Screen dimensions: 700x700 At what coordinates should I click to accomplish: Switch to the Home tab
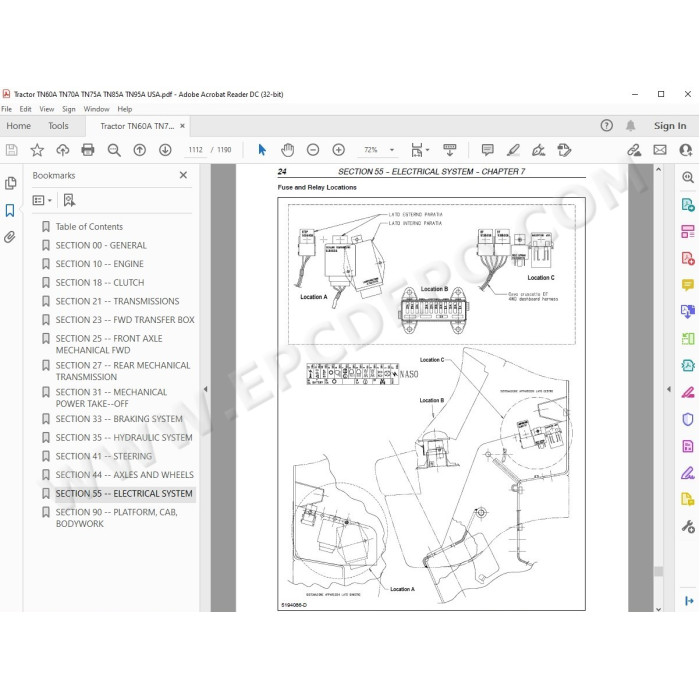18,126
